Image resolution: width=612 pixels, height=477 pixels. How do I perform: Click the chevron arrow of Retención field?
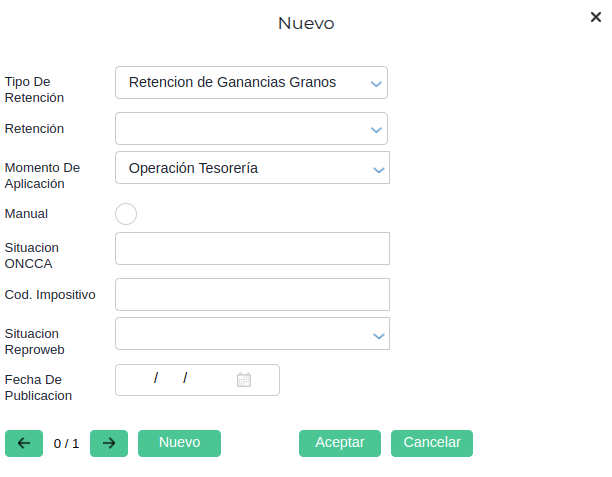click(376, 130)
